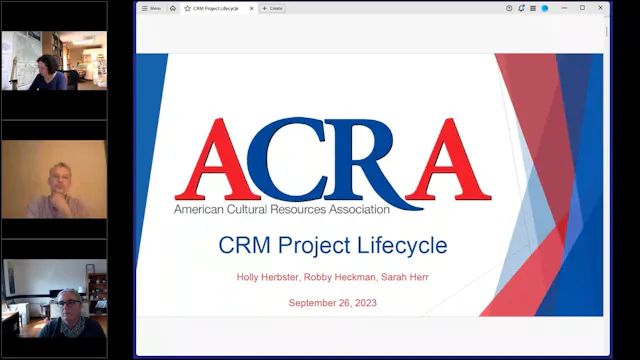Go to the Home icon

tap(173, 8)
